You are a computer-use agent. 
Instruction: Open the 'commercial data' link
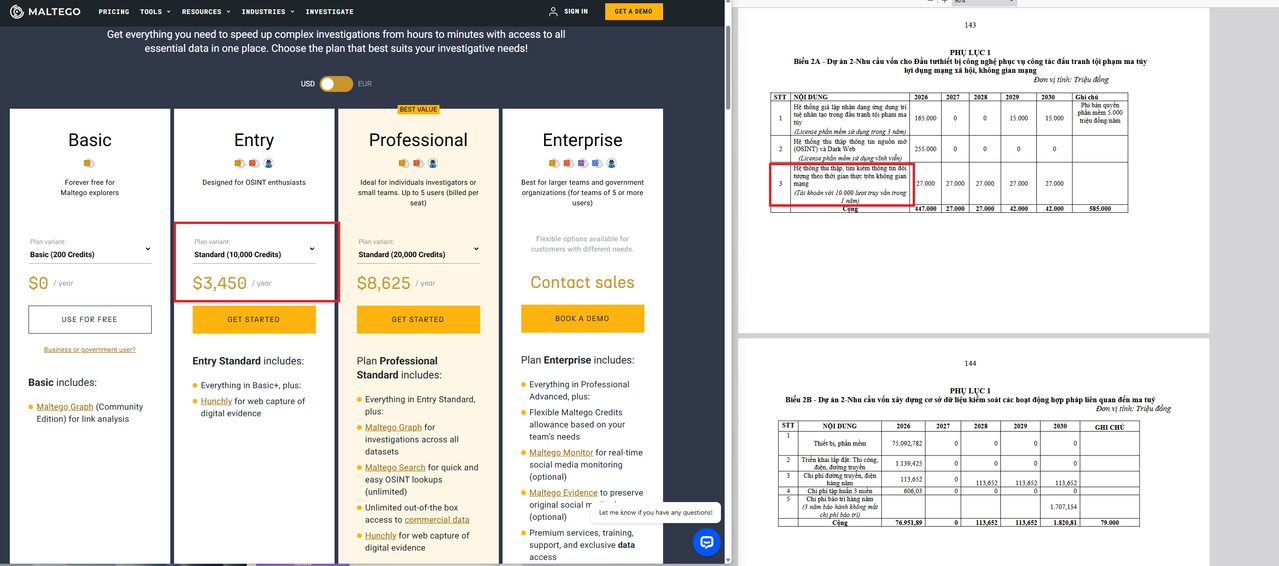[x=437, y=520]
